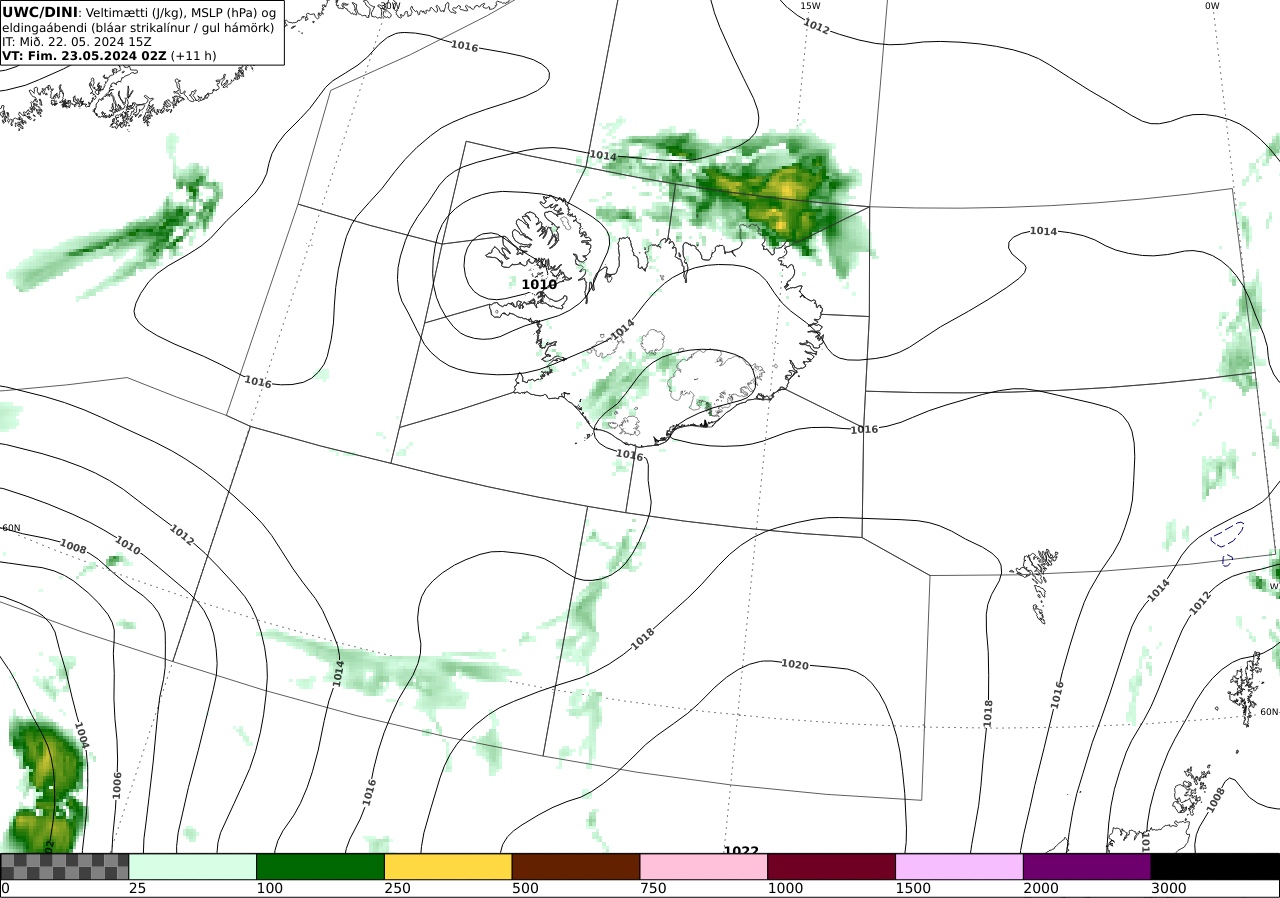This screenshot has width=1280, height=898.
Task: Click the pale green 25–100 legend swatch
Action: (193, 866)
